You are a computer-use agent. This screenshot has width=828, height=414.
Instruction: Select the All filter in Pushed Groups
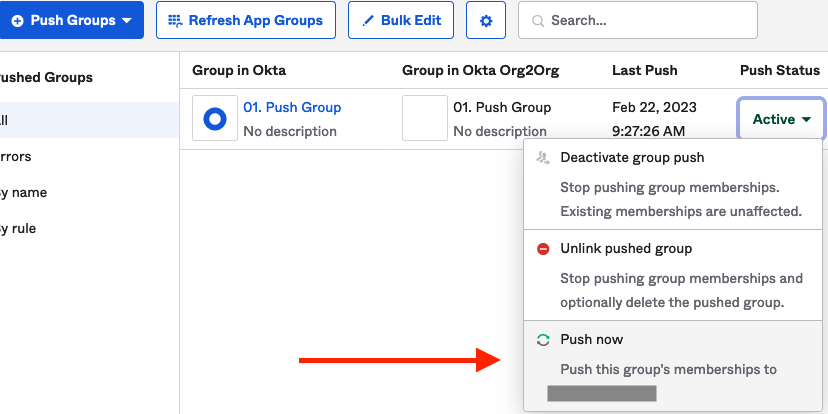tap(90, 120)
